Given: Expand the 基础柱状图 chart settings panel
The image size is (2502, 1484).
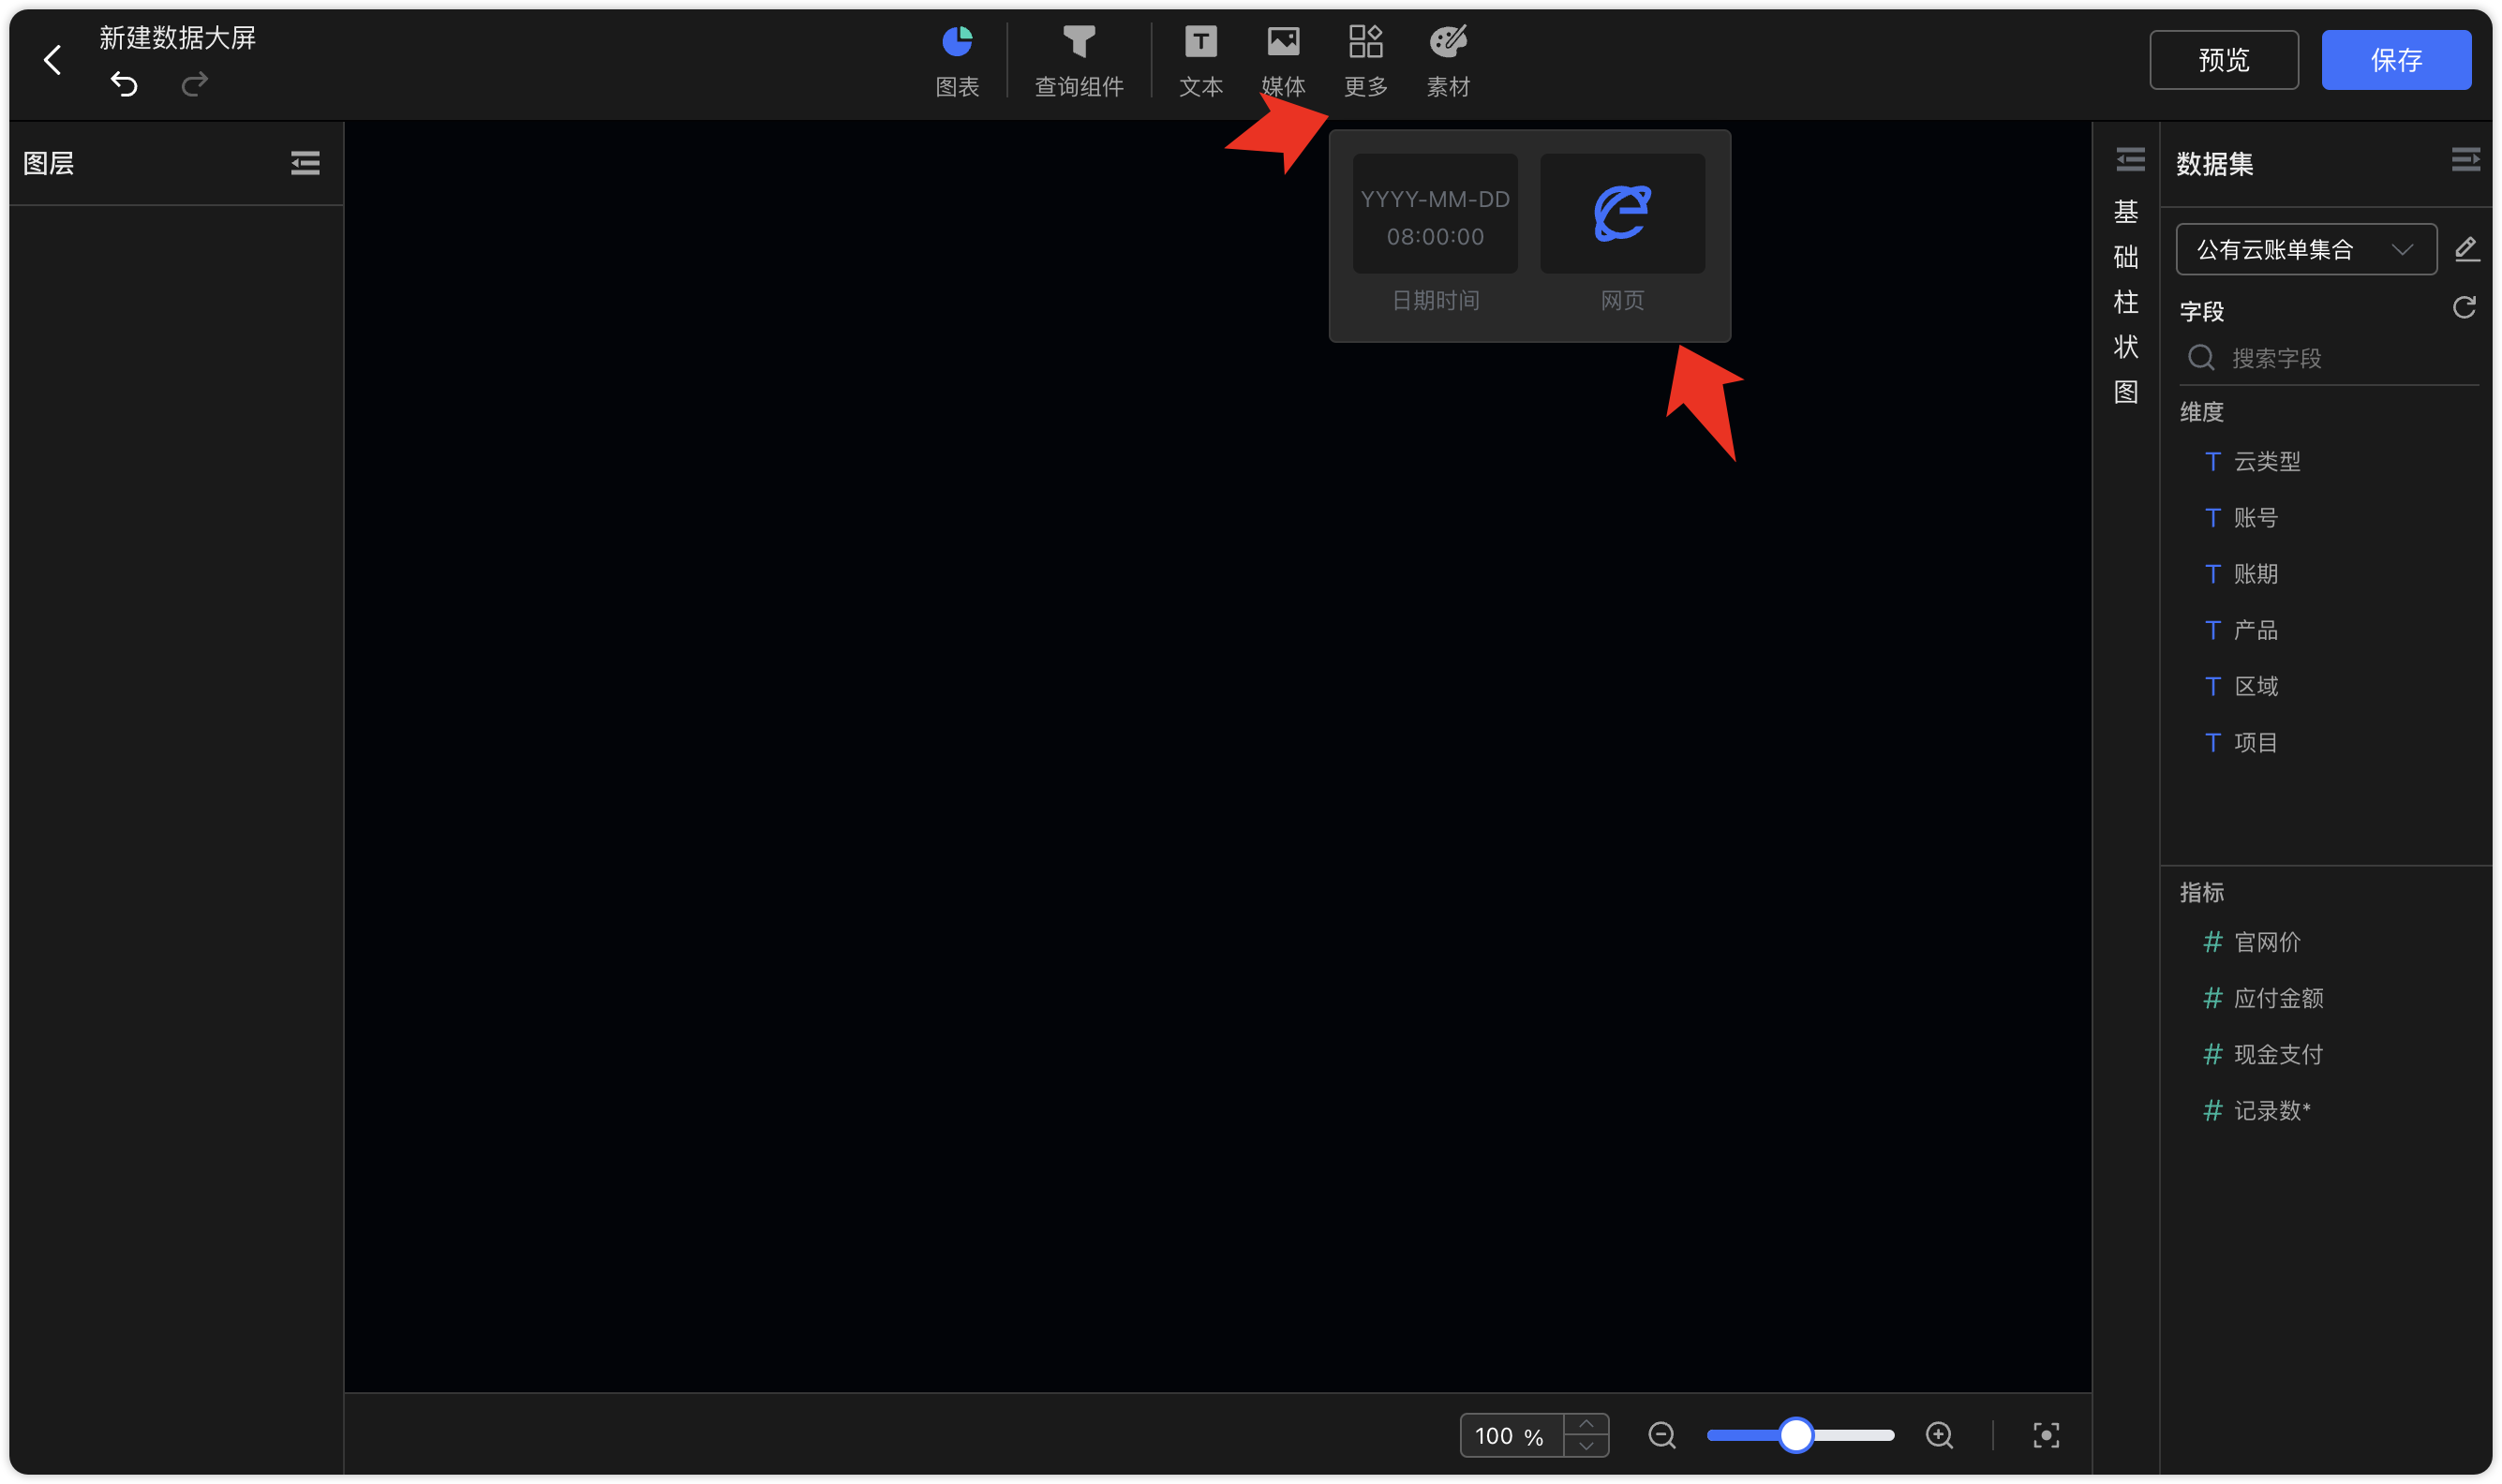Looking at the screenshot, I should point(2130,160).
